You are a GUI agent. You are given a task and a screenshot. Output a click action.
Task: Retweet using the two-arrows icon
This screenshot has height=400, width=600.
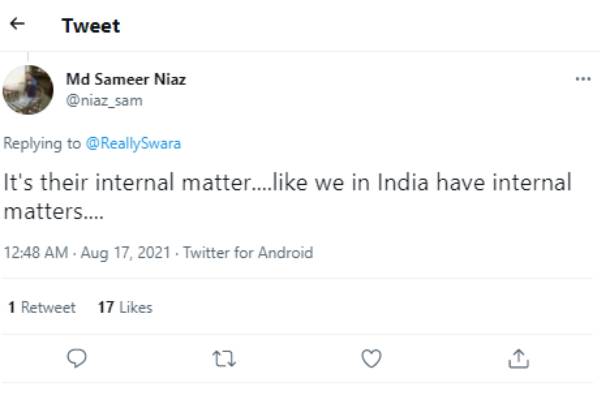(224, 359)
